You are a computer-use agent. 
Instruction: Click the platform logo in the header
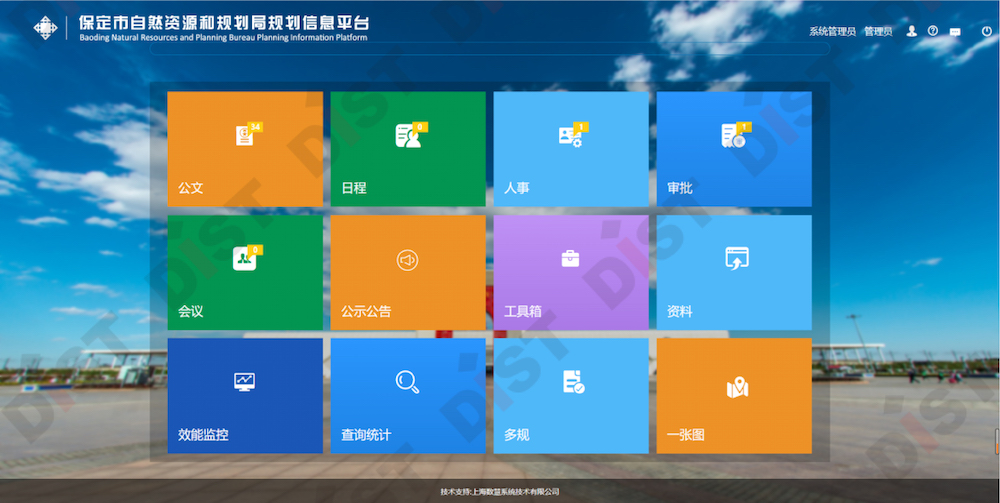coord(46,28)
